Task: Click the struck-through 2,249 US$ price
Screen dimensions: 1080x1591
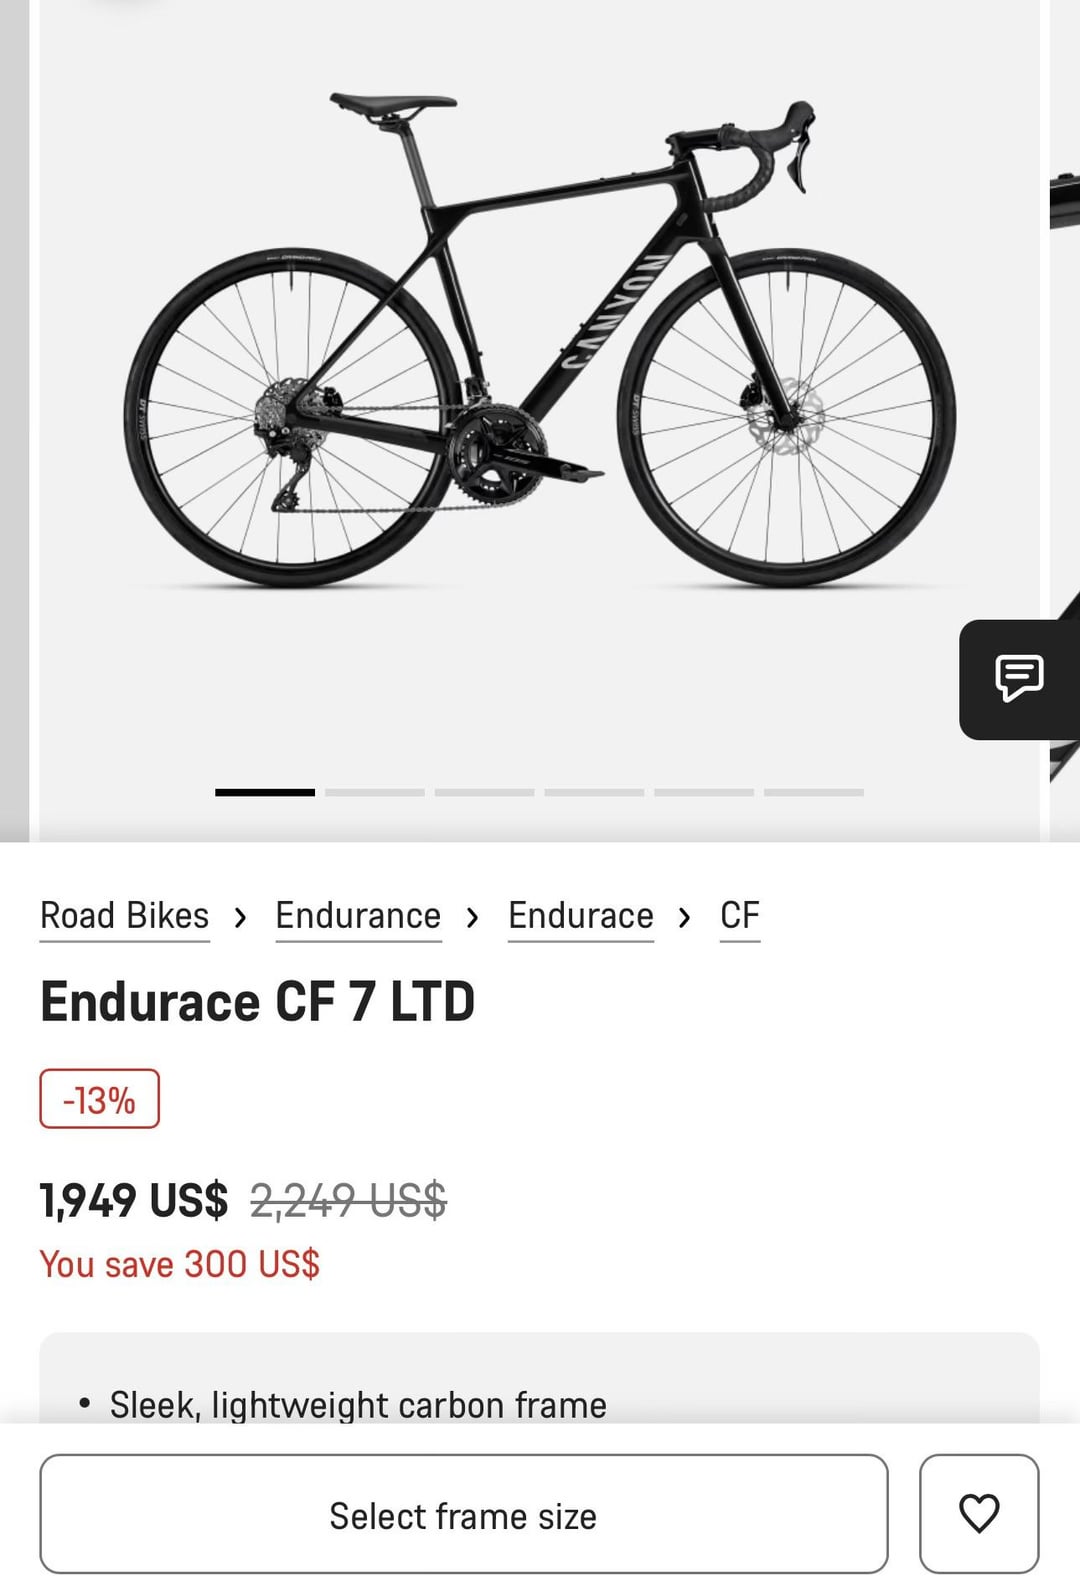Action: click(348, 1200)
